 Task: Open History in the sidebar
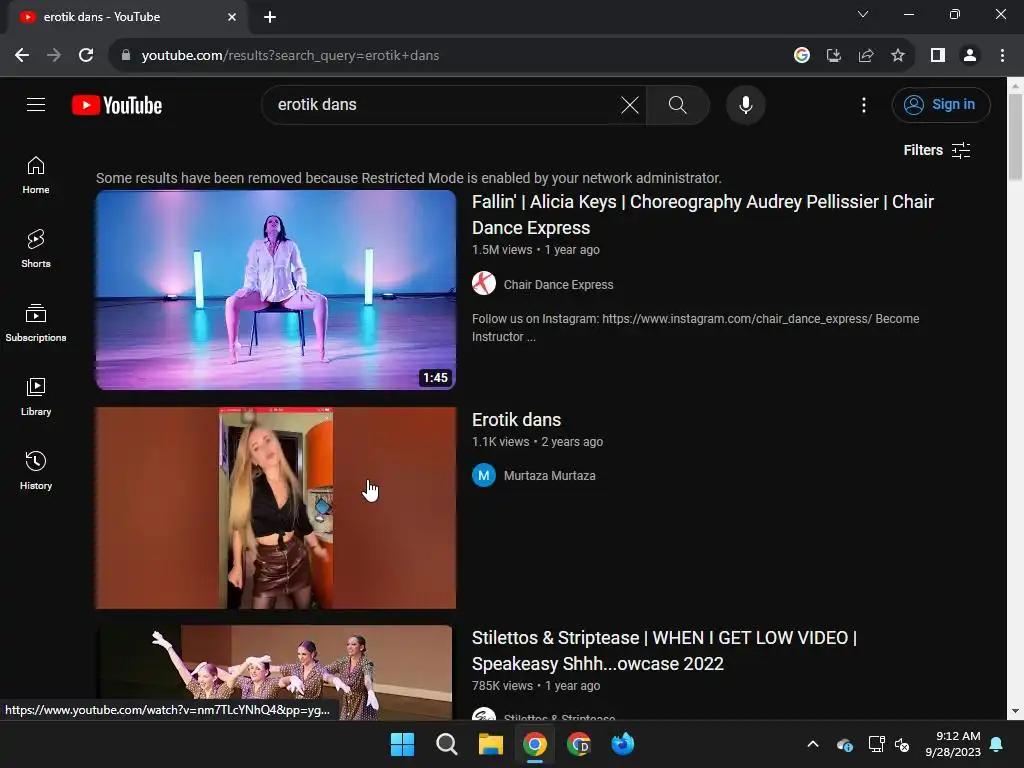36,470
